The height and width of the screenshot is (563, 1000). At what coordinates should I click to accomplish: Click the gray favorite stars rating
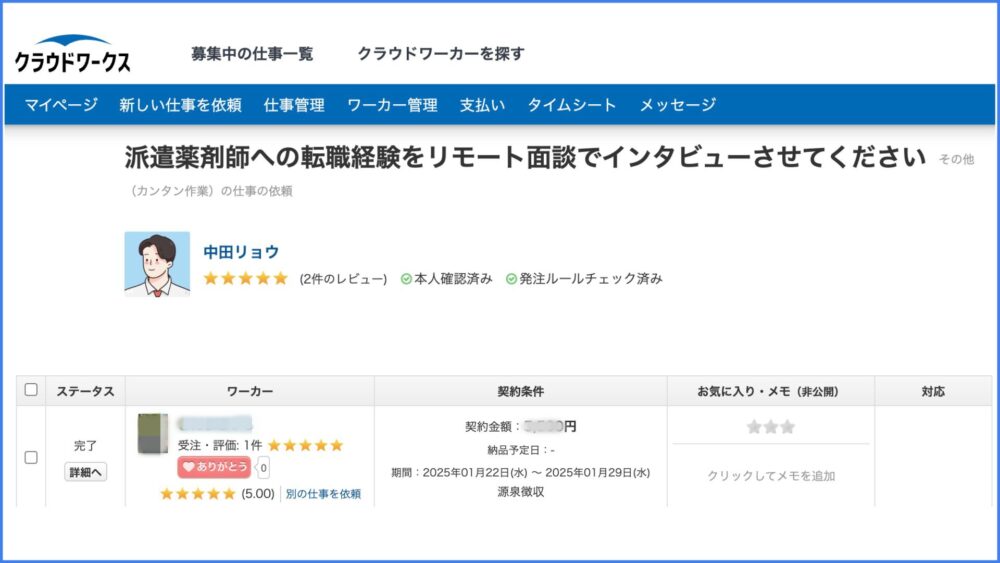point(770,427)
